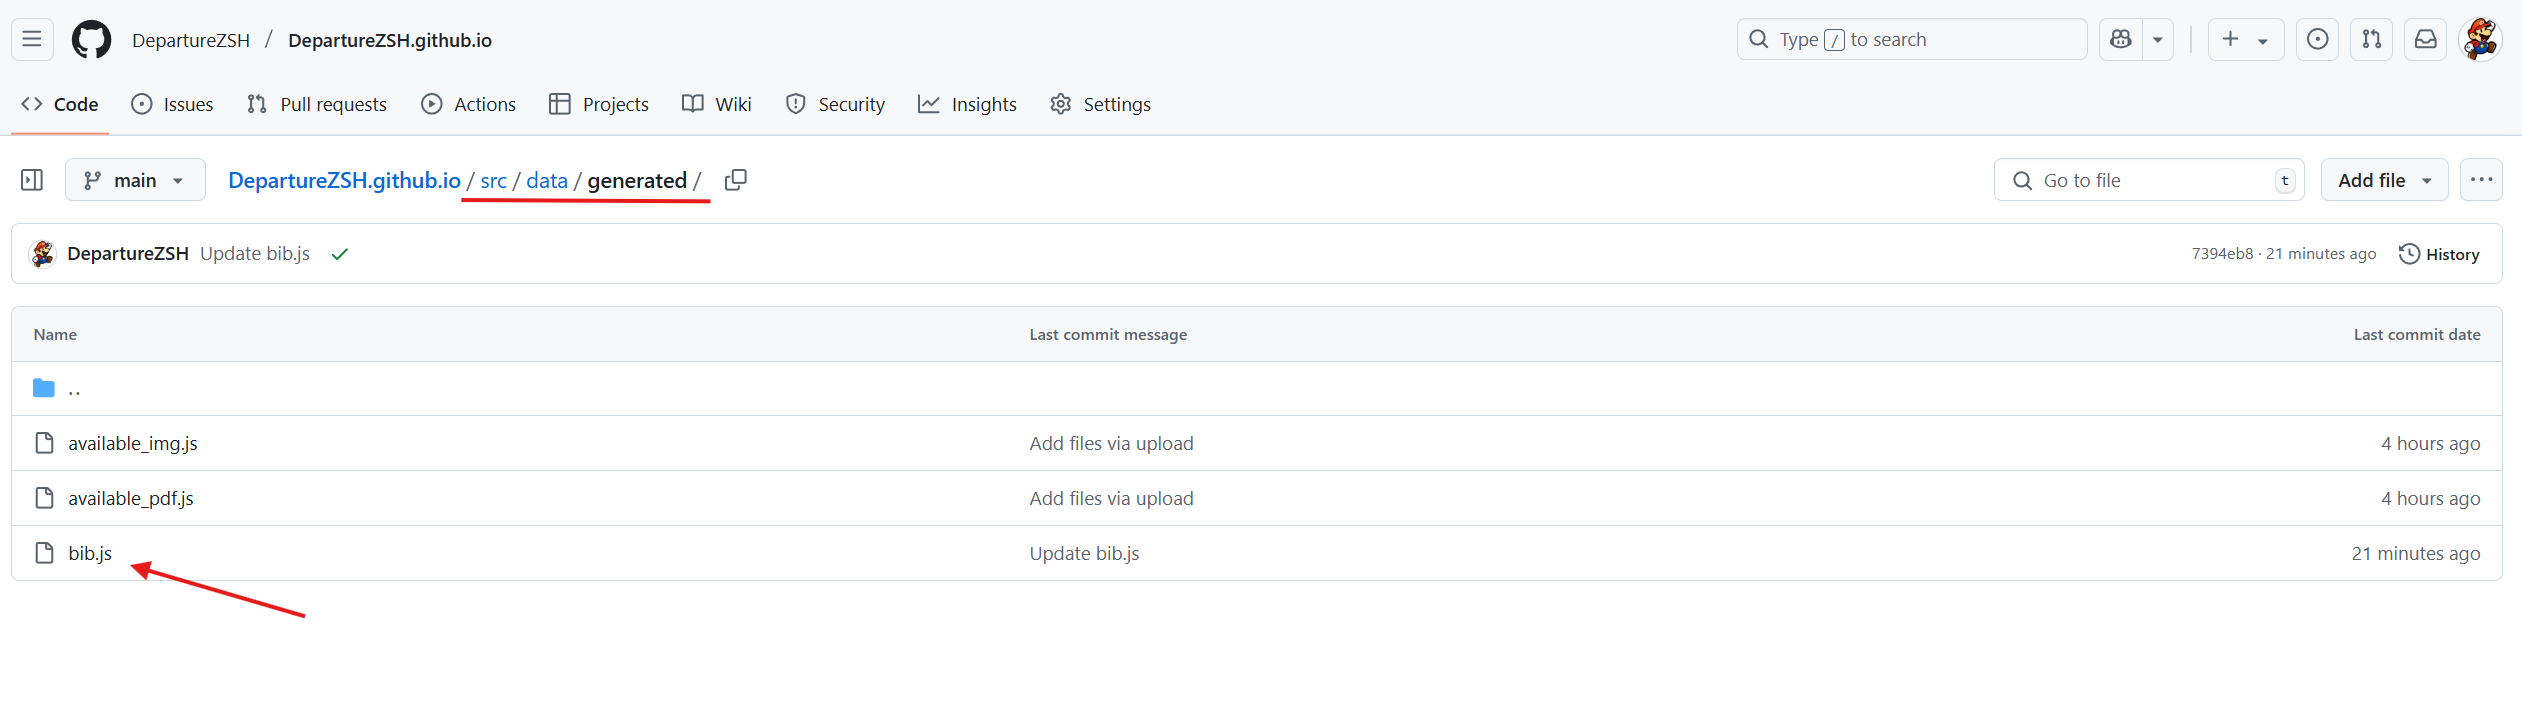Navigate to src folder in breadcrumb
Viewport: 2522px width, 719px height.
click(x=493, y=180)
